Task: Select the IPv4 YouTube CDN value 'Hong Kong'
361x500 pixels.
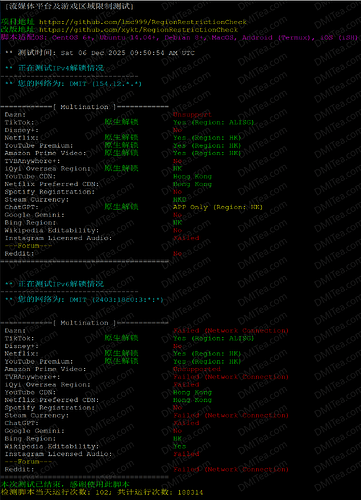Action: 192,176
